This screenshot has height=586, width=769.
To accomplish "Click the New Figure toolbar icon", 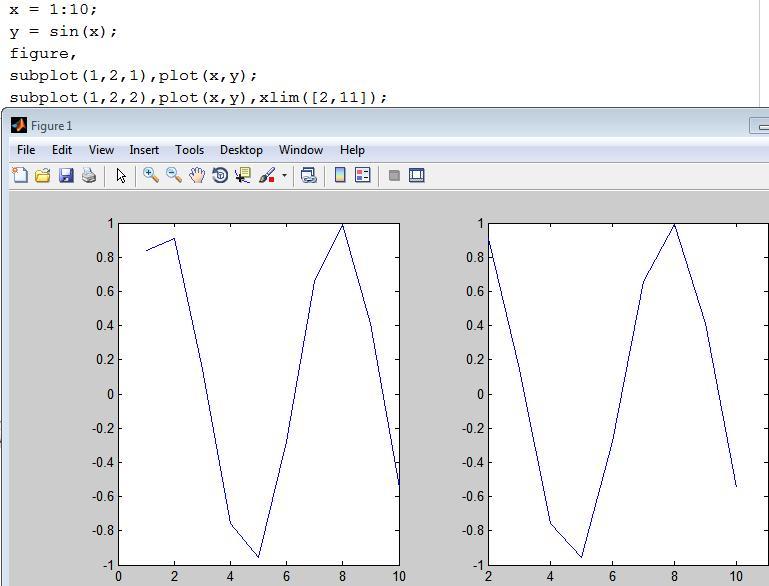I will tap(20, 175).
